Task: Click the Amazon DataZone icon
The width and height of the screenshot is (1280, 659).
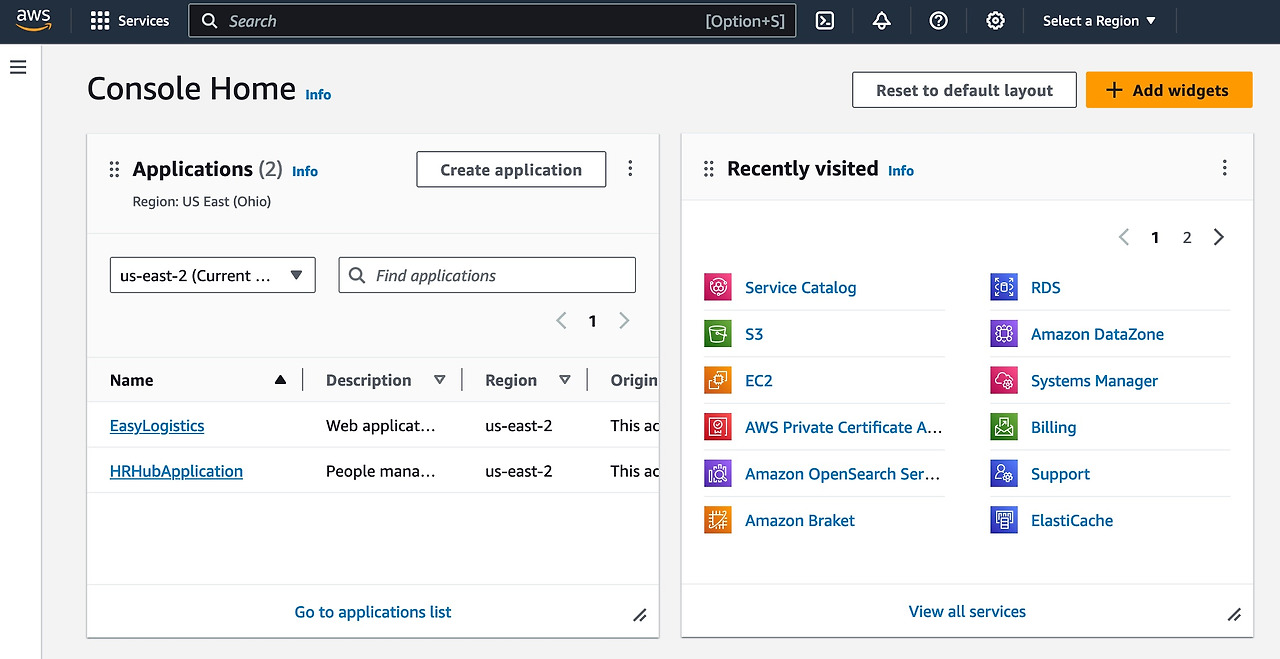Action: 1004,334
